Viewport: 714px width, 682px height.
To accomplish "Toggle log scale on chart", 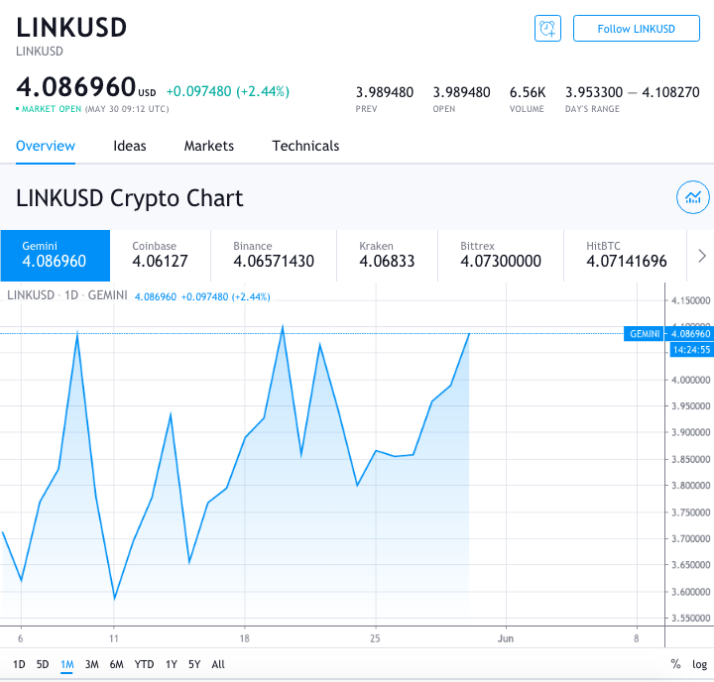I will tap(699, 664).
